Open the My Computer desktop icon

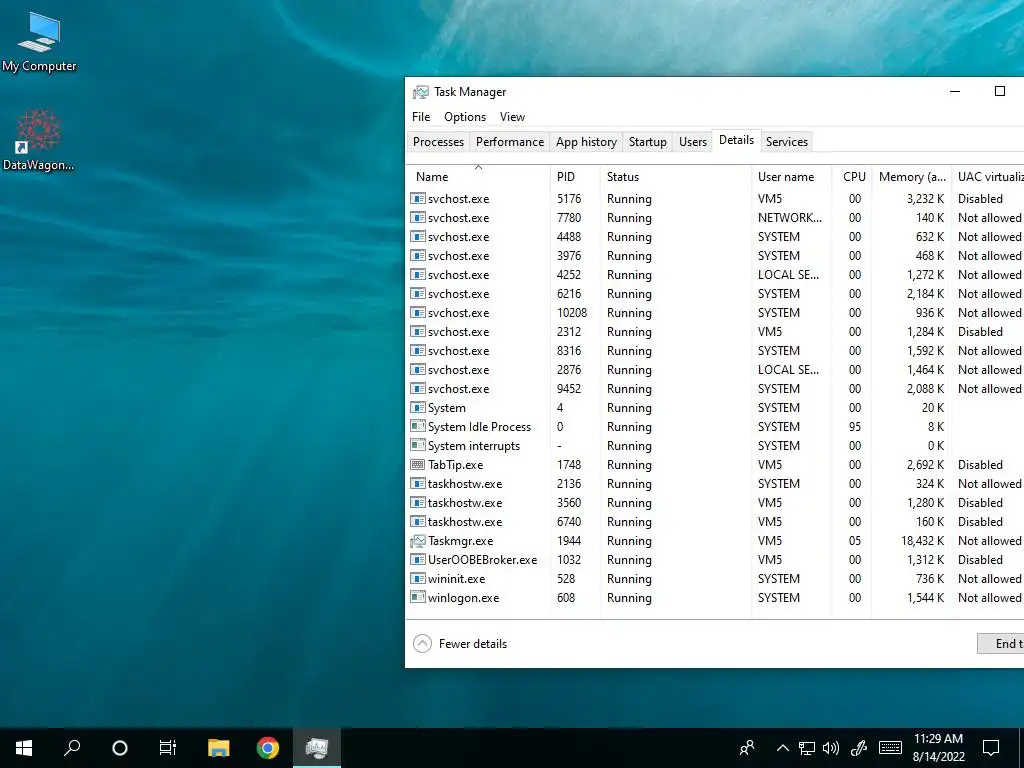click(39, 42)
